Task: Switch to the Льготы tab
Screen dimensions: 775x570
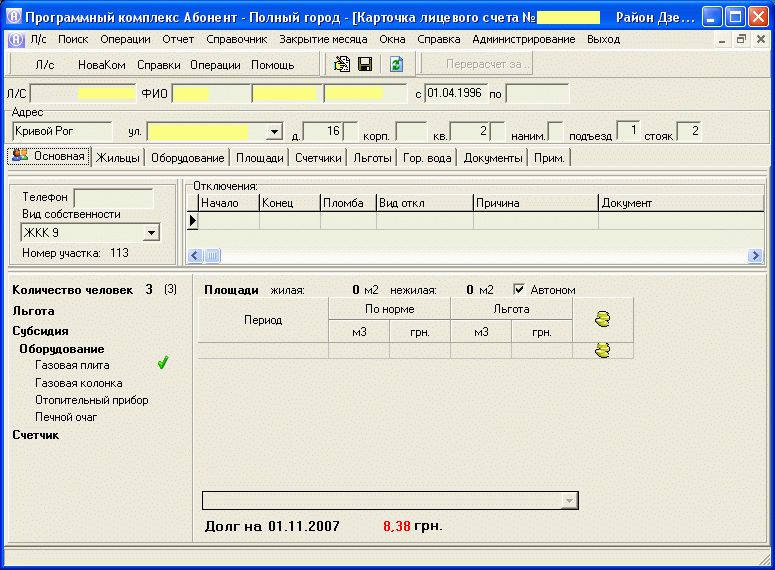Action: pos(372,158)
